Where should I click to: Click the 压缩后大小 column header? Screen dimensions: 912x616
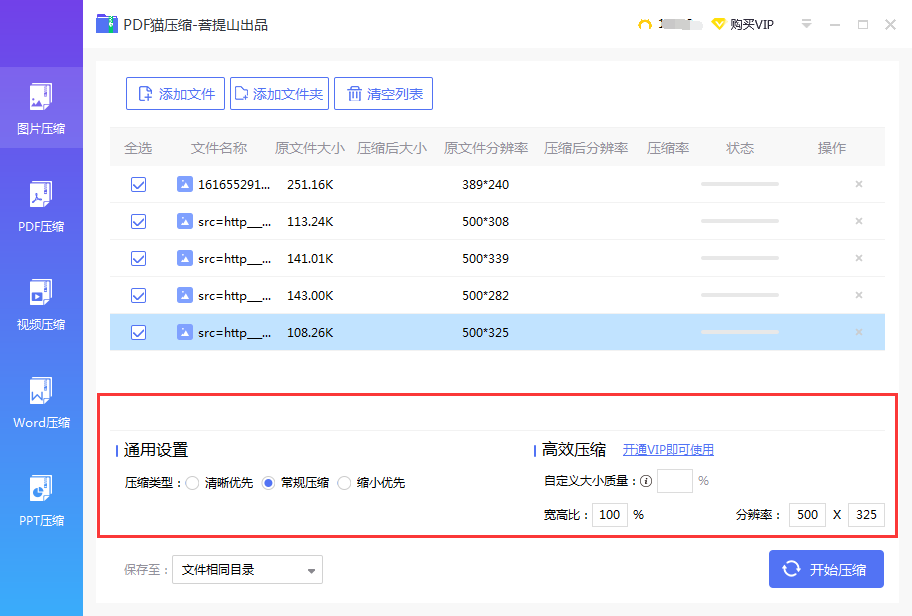pyautogui.click(x=392, y=148)
